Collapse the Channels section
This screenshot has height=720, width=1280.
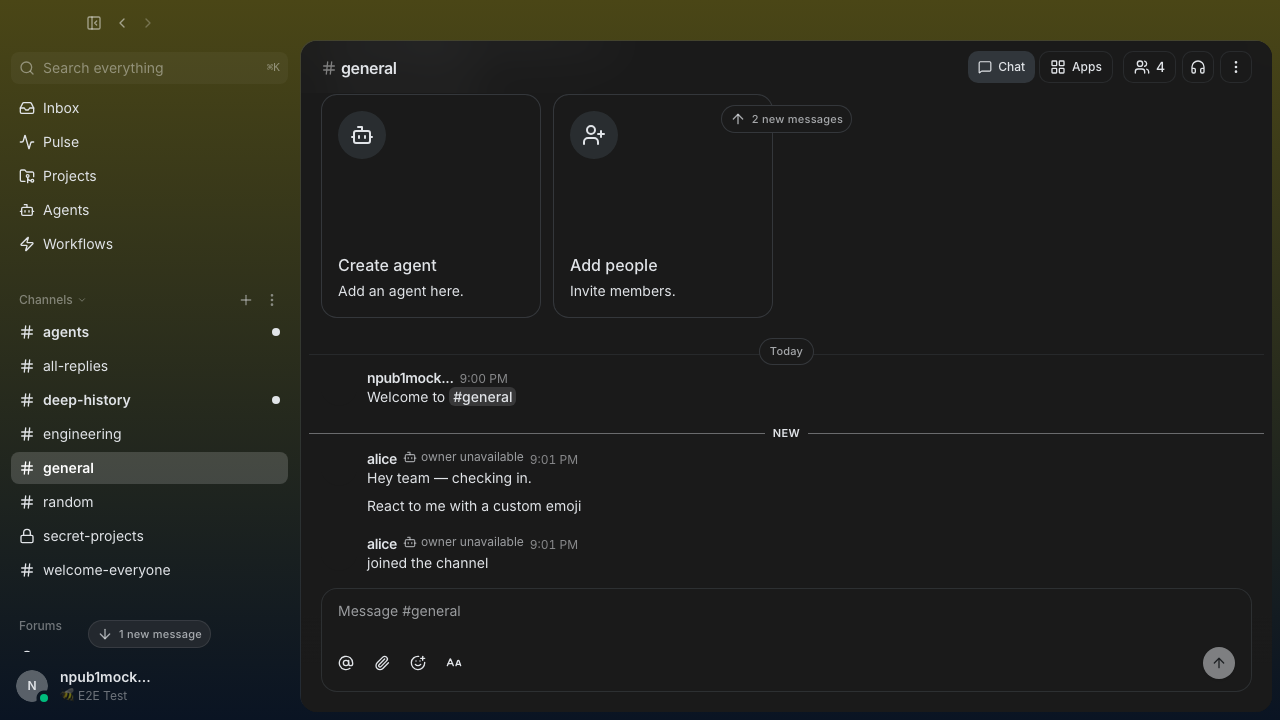click(x=52, y=300)
